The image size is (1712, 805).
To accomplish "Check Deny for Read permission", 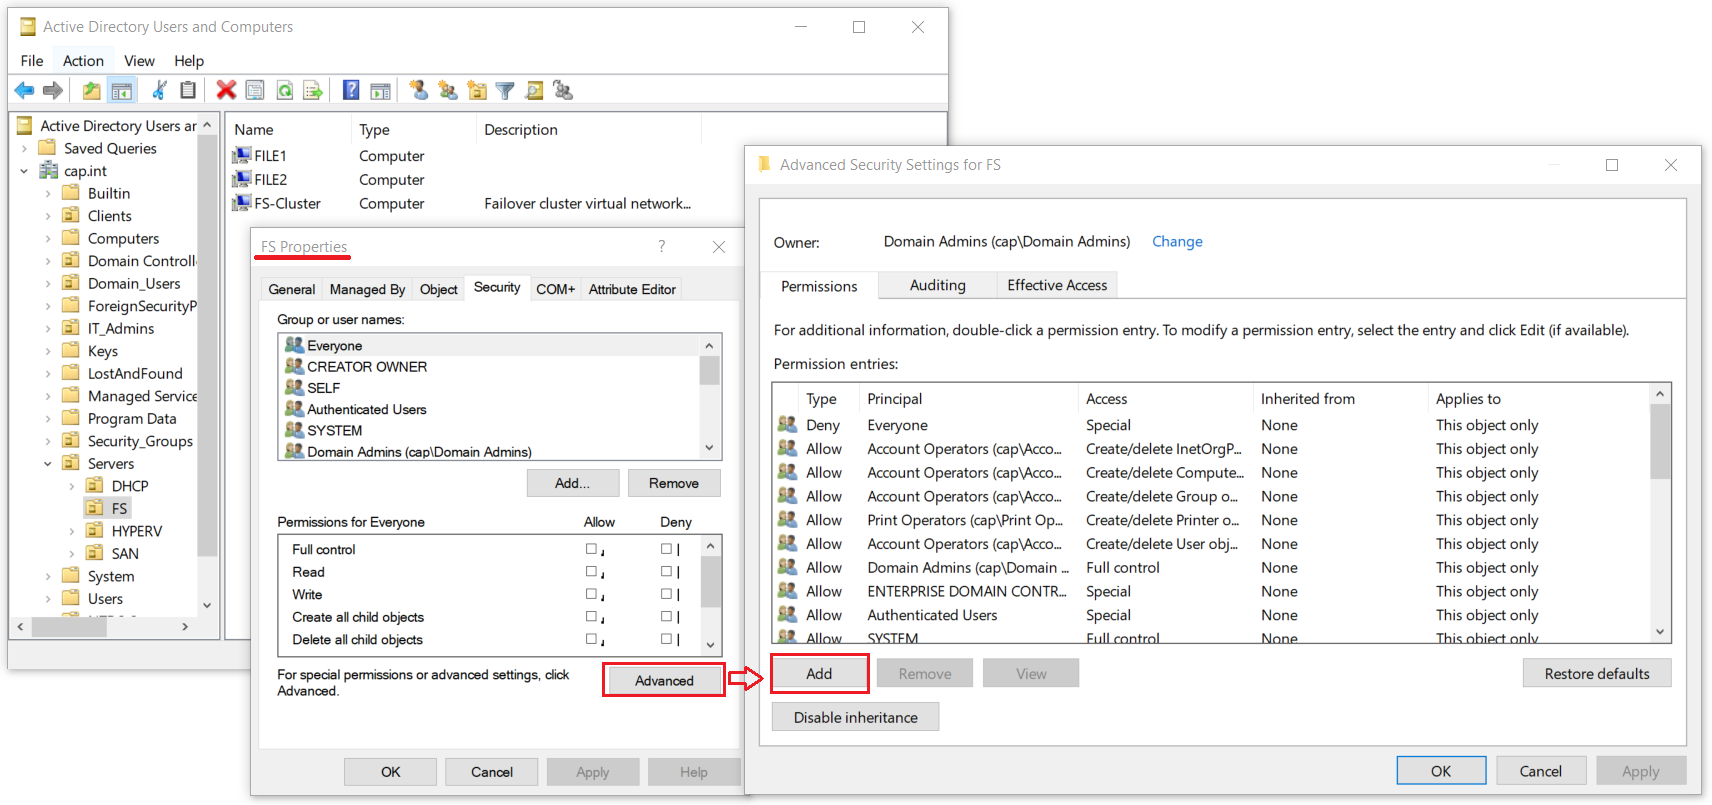I will [666, 572].
